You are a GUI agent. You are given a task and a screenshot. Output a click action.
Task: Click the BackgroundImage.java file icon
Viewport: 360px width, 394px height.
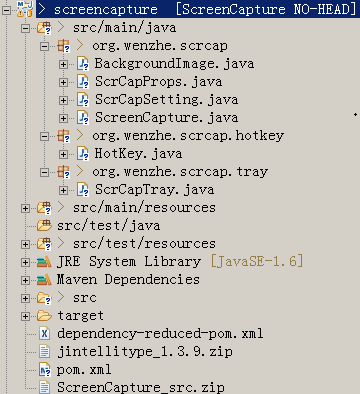tap(83, 64)
